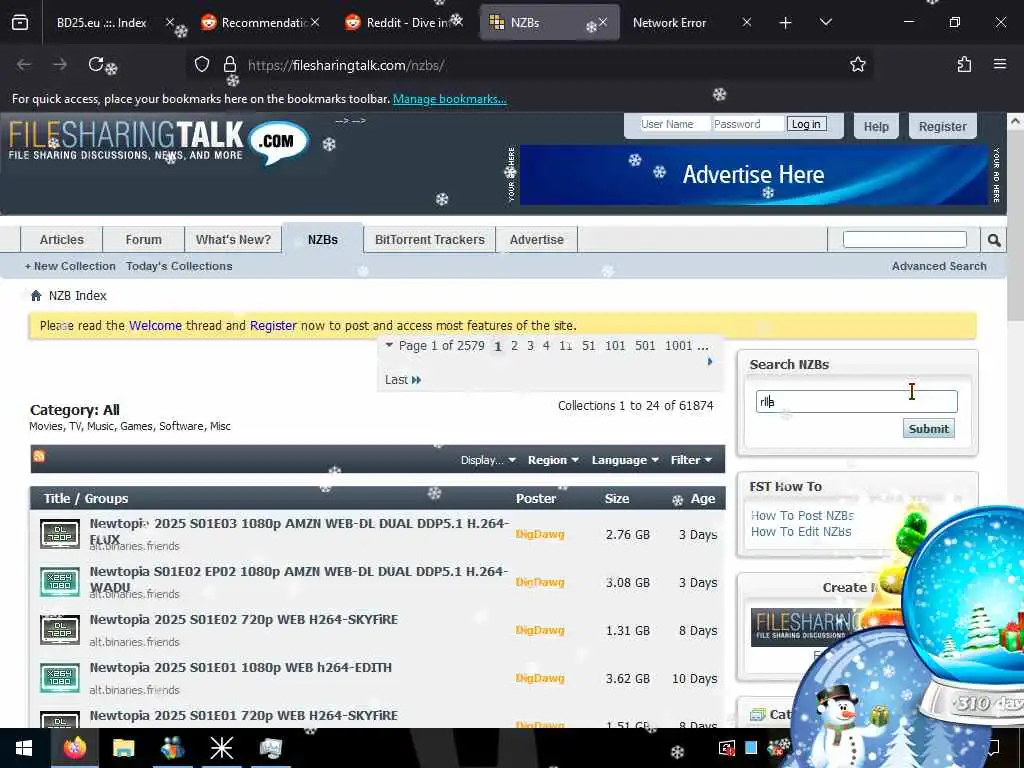Open Windows Start menu

pyautogui.click(x=24, y=748)
